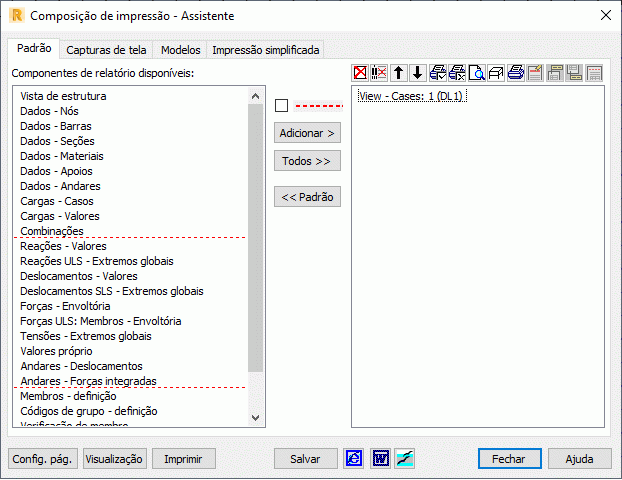Click the greyed icon with yellow bar on top

coord(555,73)
